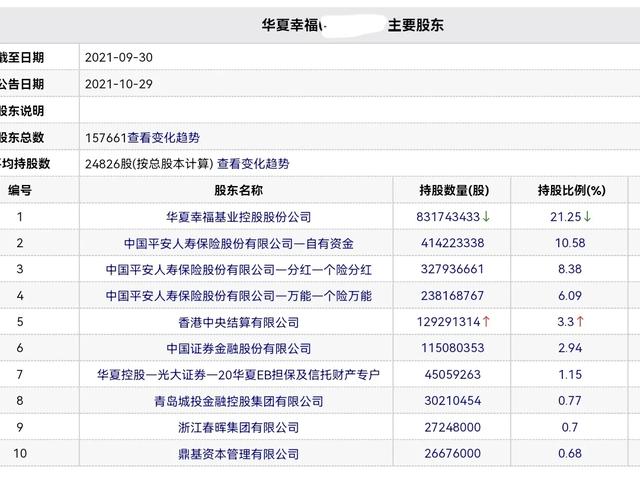Viewport: 640px width, 479px height.
Task: Open 中国平安人寿保险—分红—个险分红 shareholder link
Action: pyautogui.click(x=238, y=269)
